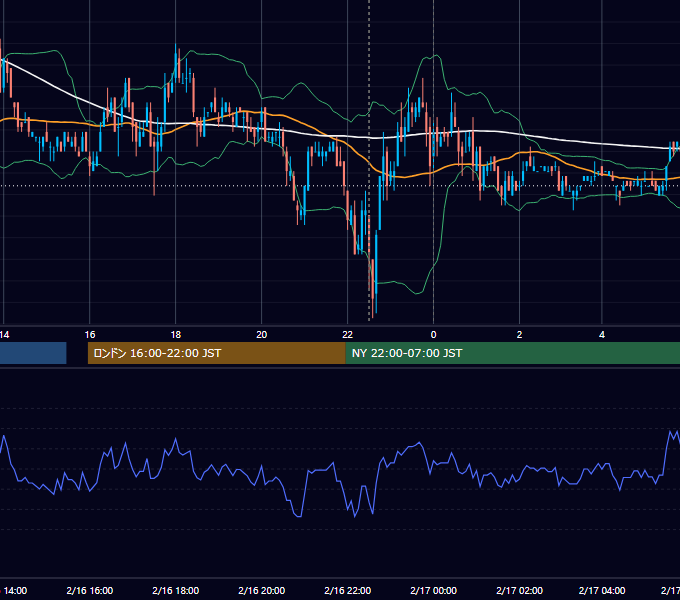Click the 18 hour label on chart axis
The image size is (680, 600).
click(176, 335)
